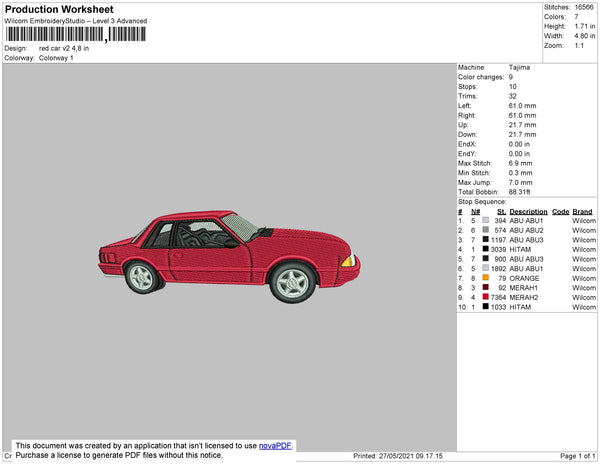
Task: Click the Description column header
Action: tap(528, 212)
